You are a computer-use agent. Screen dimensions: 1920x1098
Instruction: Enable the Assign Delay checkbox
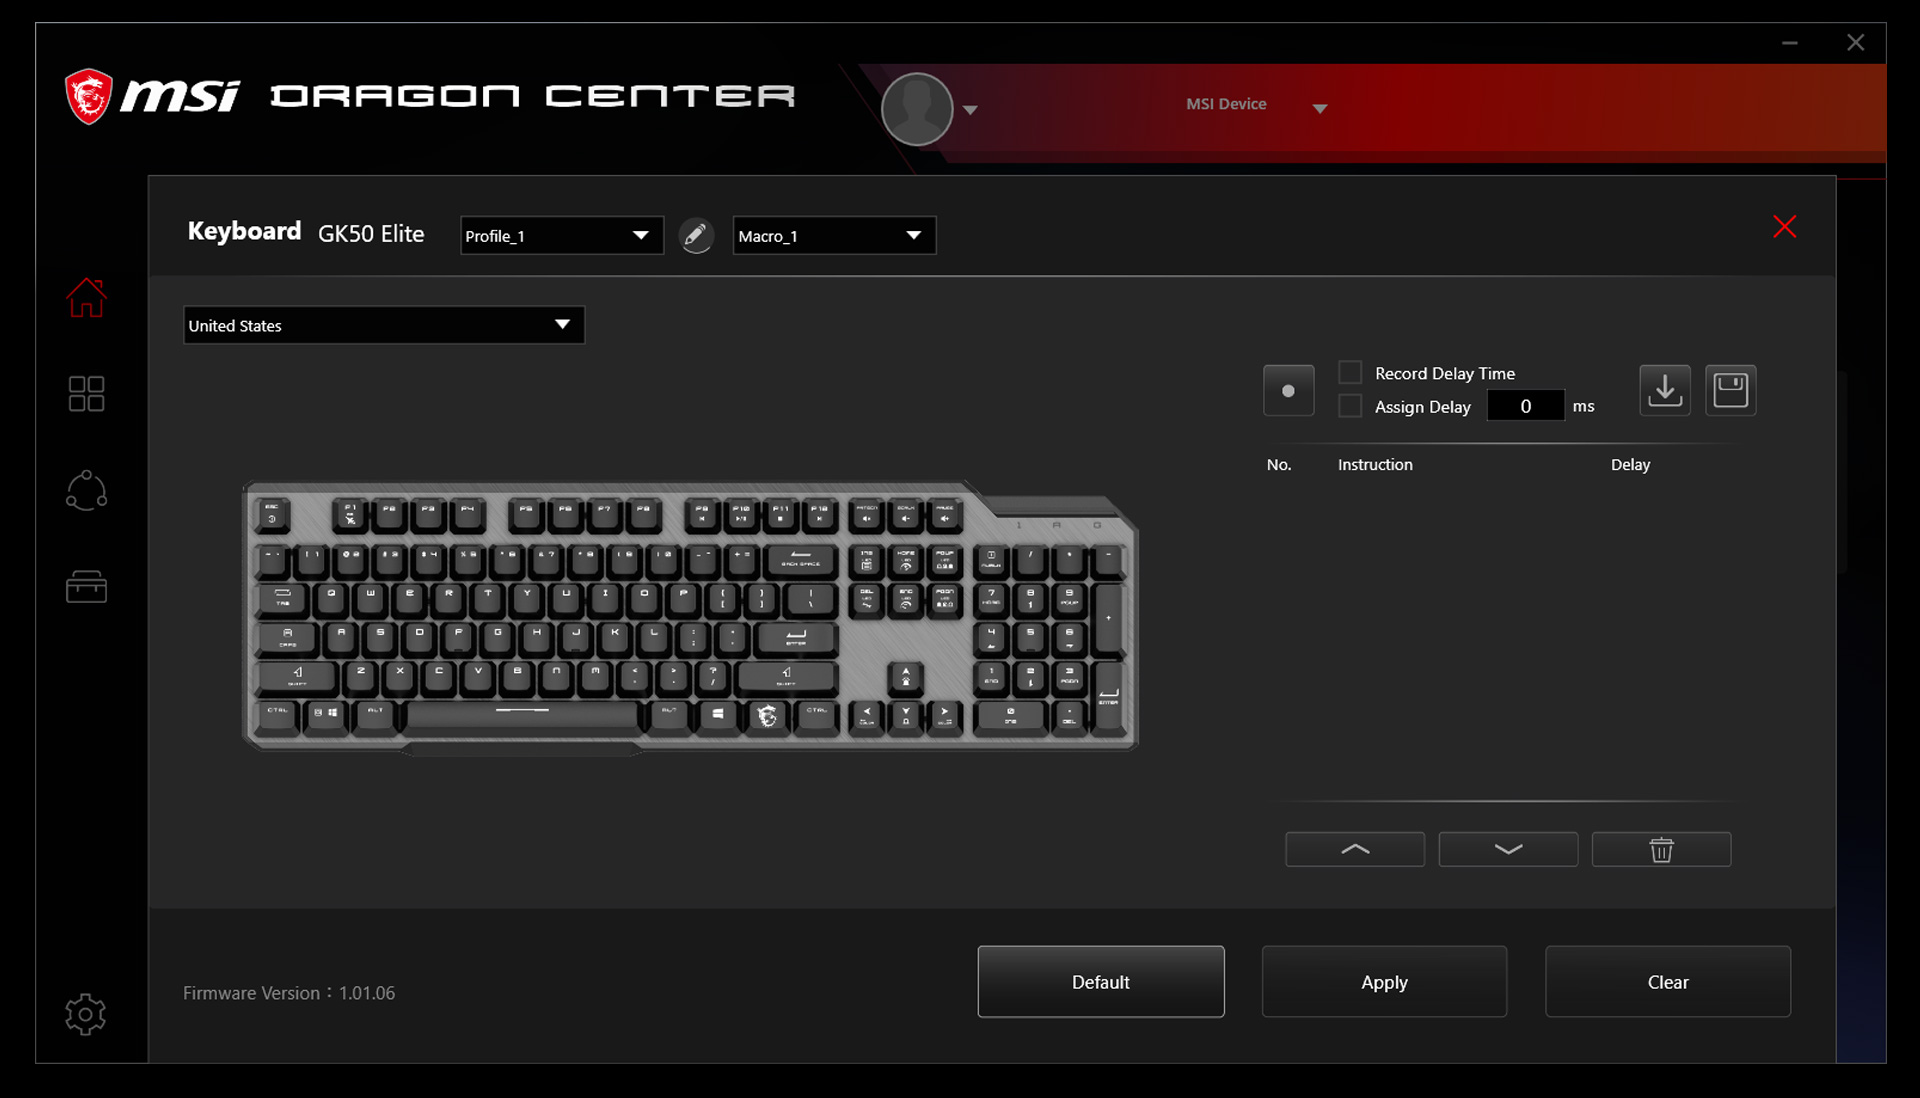tap(1350, 405)
